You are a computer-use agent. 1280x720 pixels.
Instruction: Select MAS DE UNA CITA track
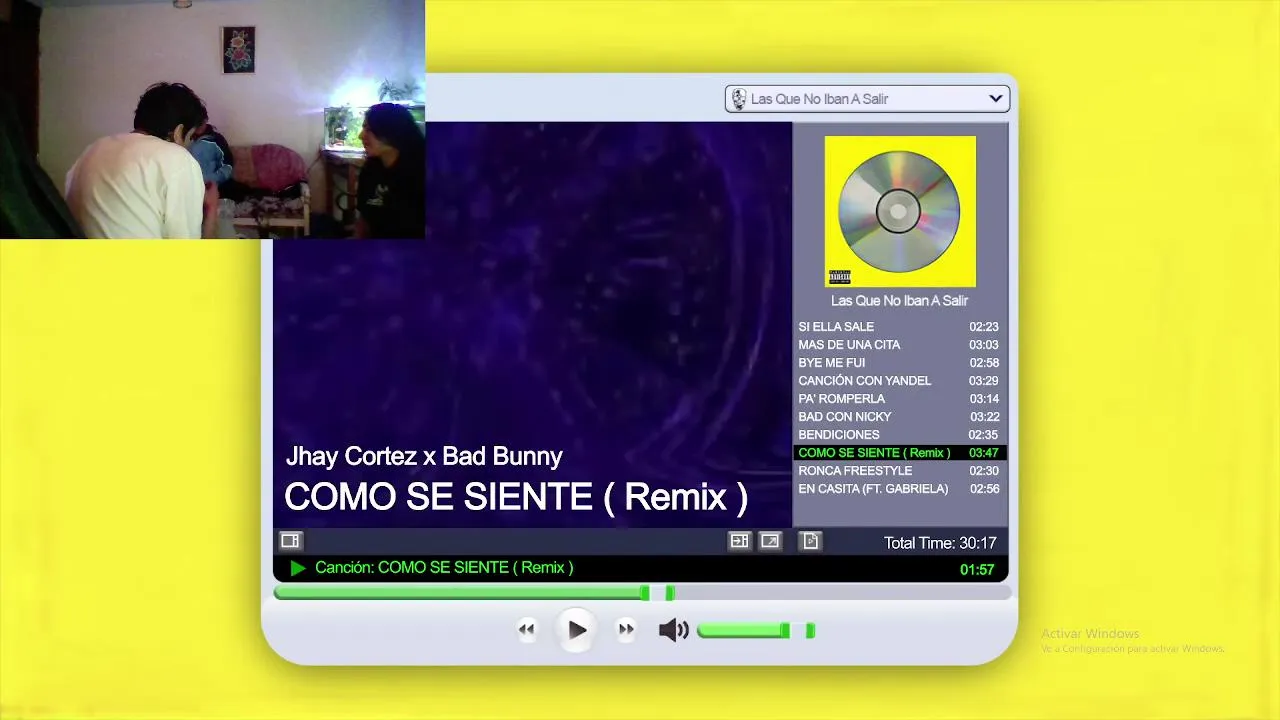tap(899, 345)
